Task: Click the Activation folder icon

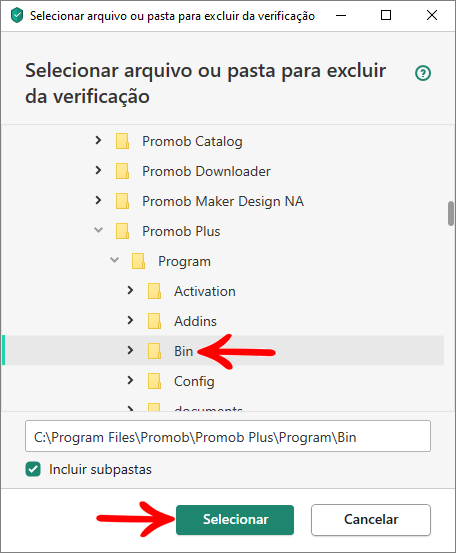Action: [154, 291]
